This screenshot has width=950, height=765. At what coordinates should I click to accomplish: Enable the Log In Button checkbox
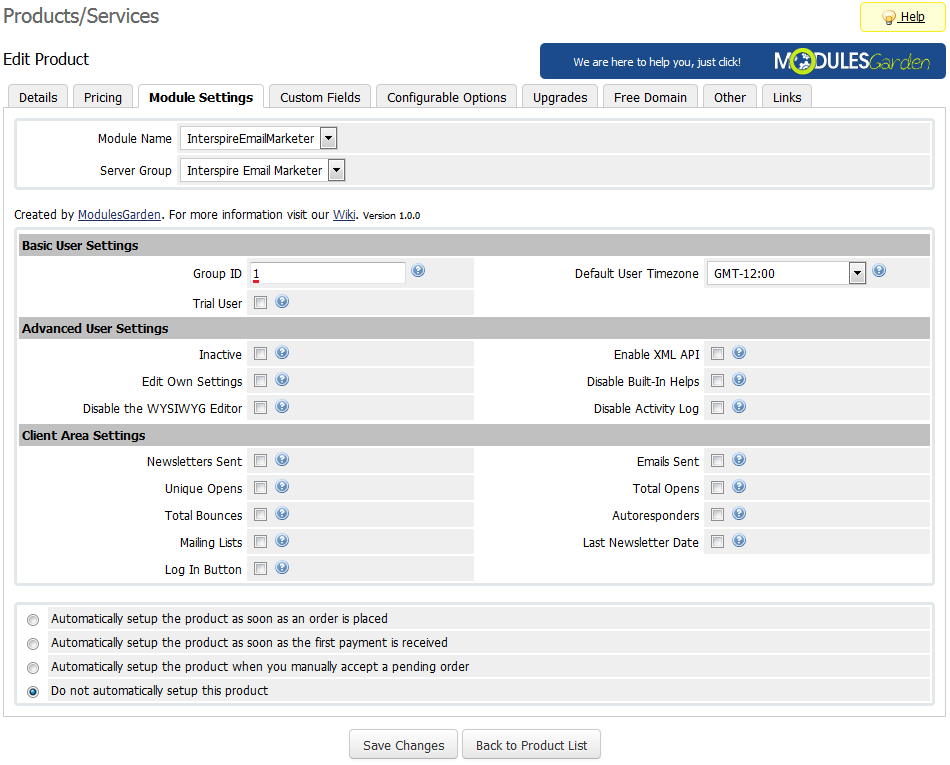click(x=261, y=569)
